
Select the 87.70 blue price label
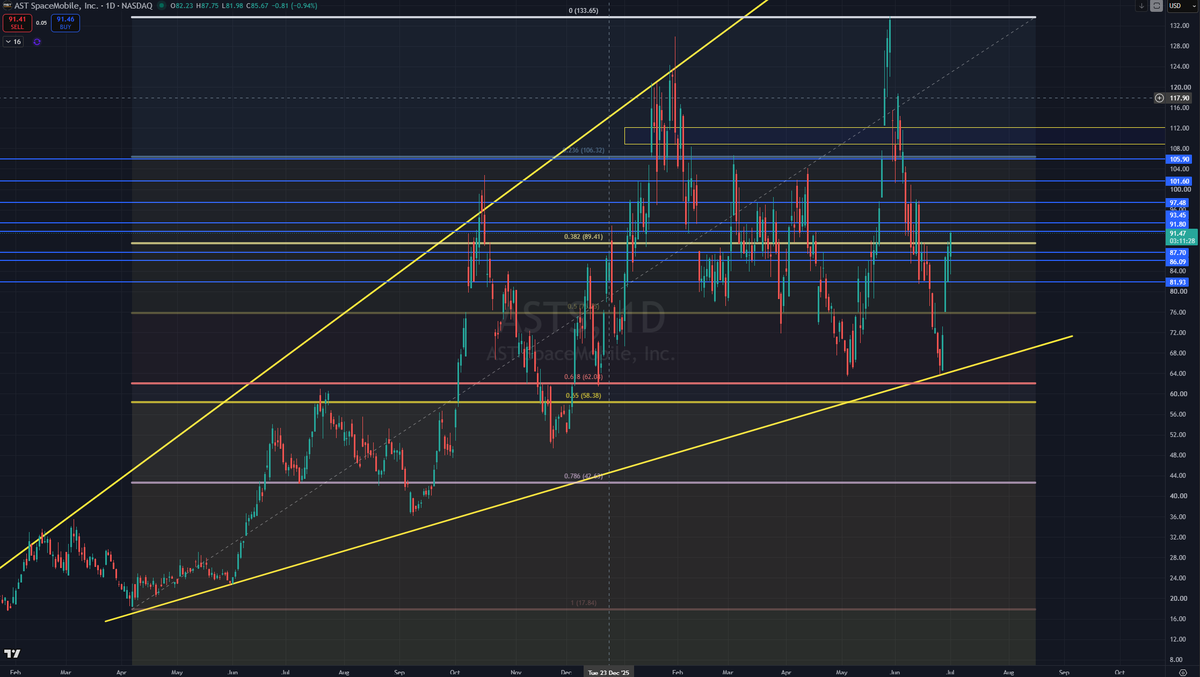pyautogui.click(x=1178, y=253)
